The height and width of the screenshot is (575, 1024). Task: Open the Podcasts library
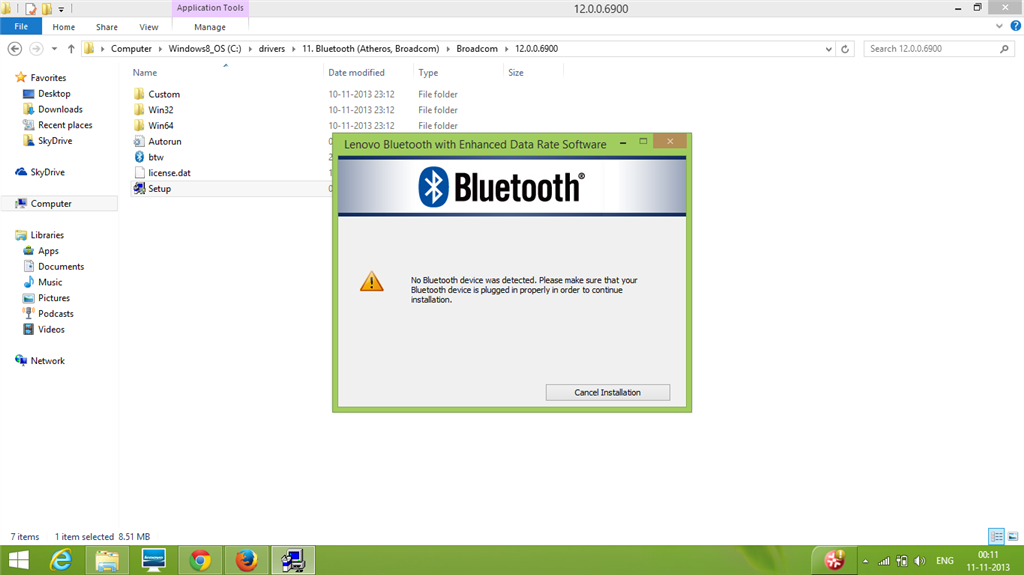pyautogui.click(x=56, y=313)
